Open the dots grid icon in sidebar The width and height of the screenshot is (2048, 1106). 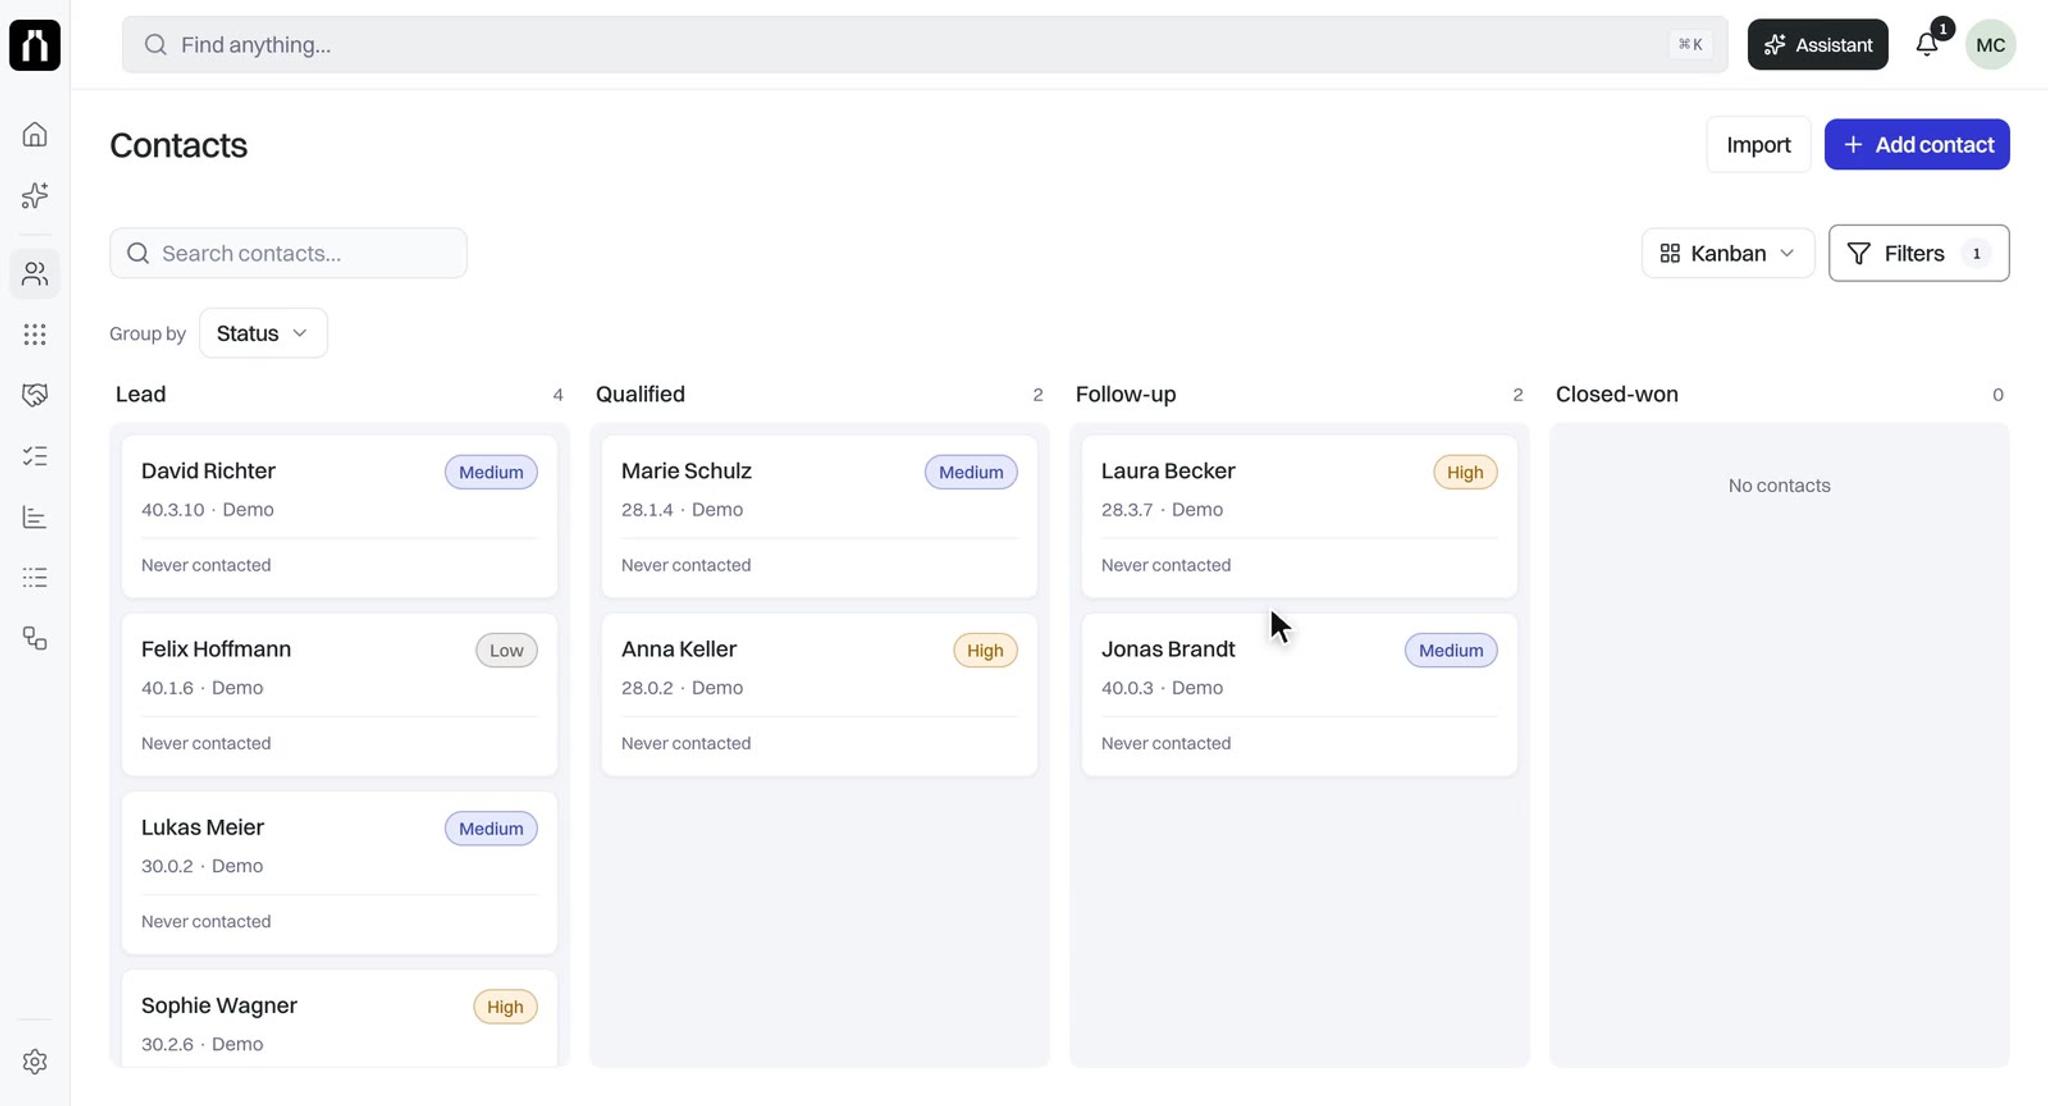coord(35,334)
